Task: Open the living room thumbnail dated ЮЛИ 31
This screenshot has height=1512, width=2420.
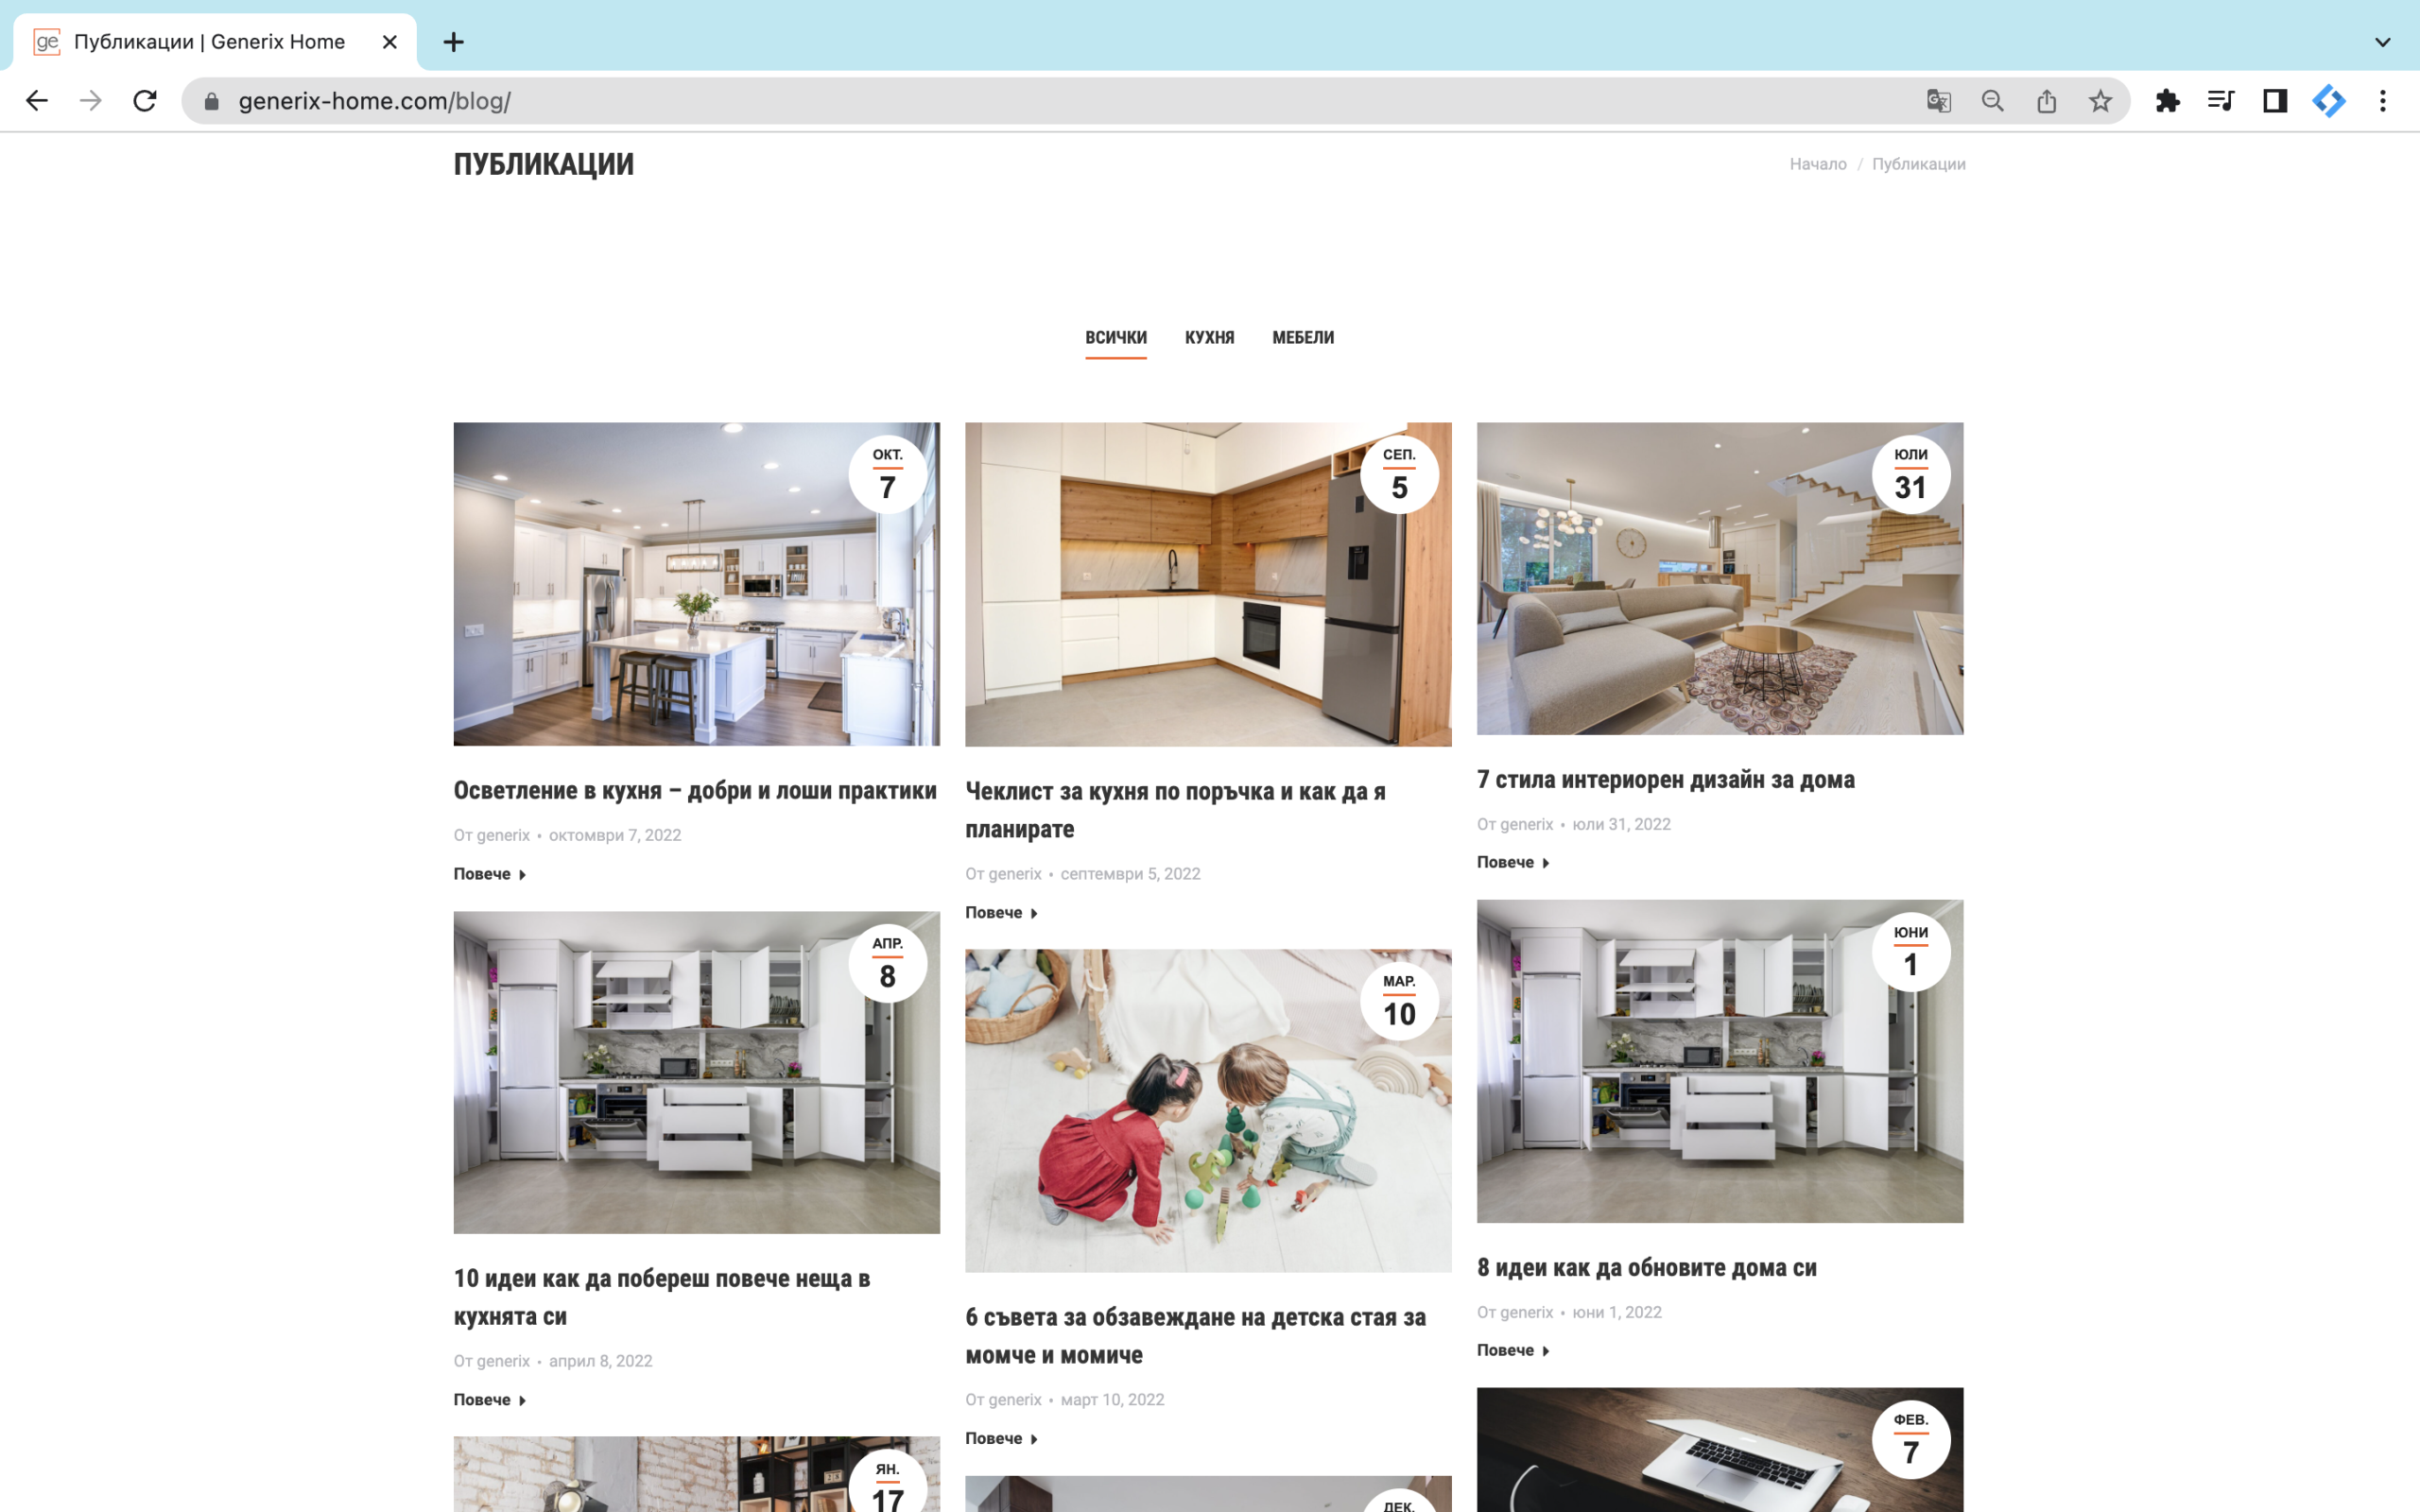Action: coord(1720,578)
